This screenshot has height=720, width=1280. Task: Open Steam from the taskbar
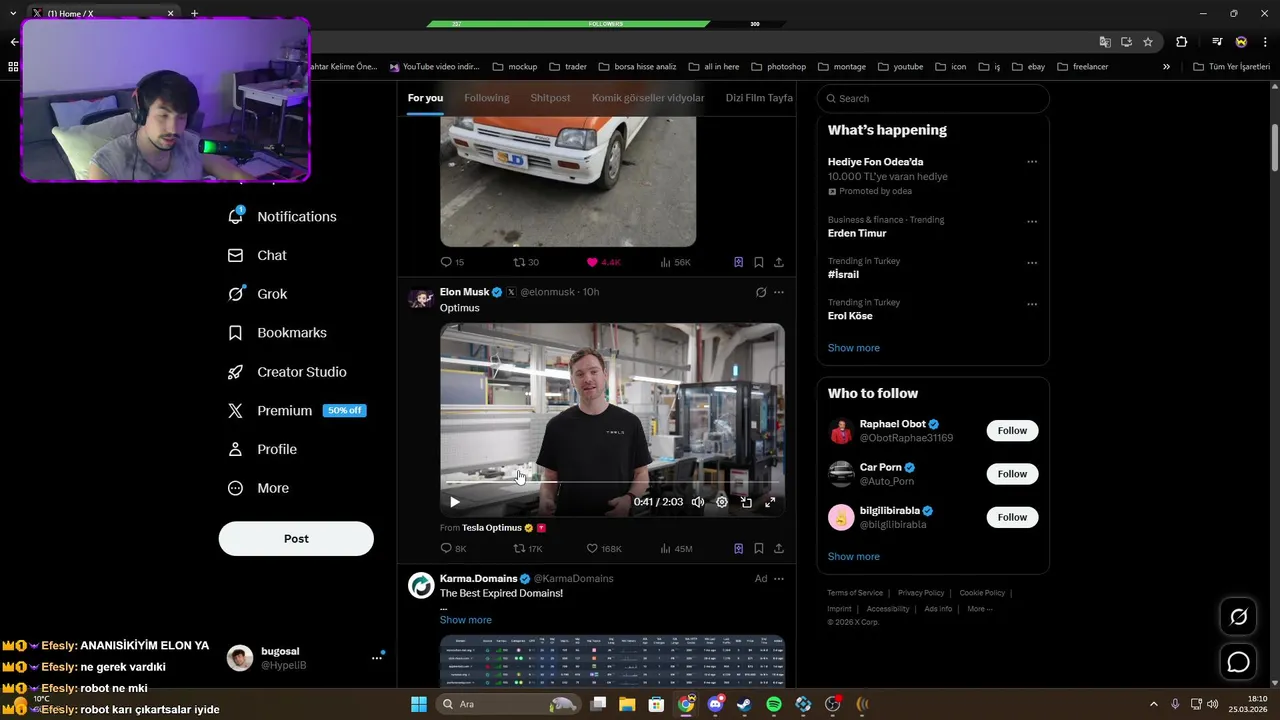coord(744,704)
